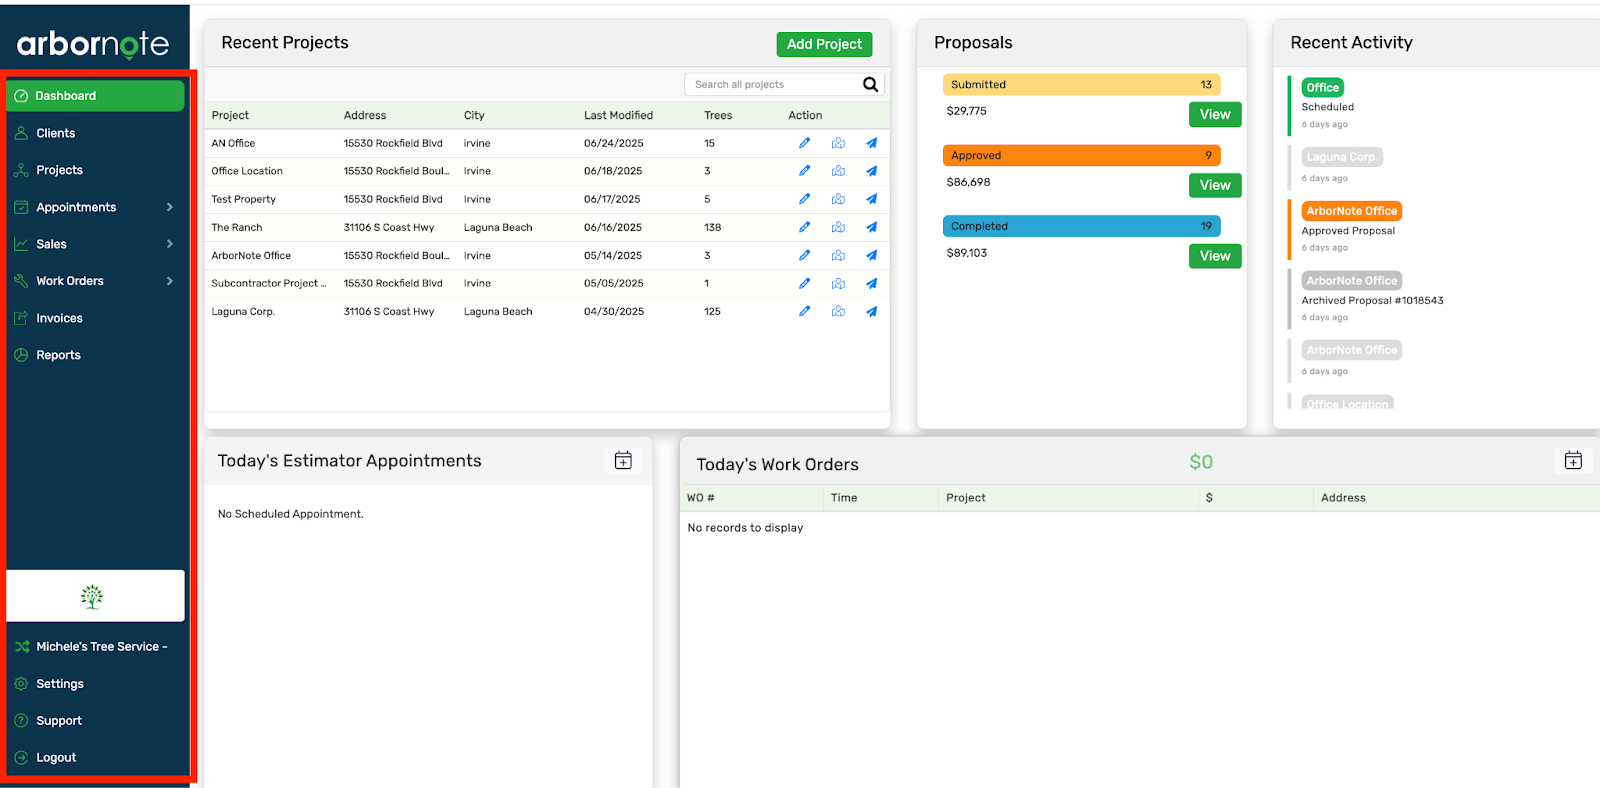This screenshot has height=788, width=1600.
Task: Click send arrow icon for Subcontractor Project
Action: point(871,283)
